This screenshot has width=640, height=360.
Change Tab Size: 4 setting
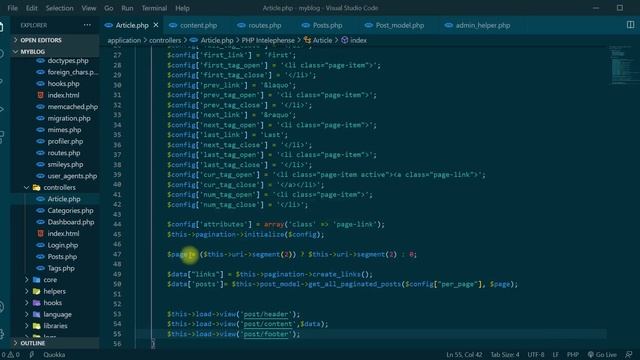[505, 354]
